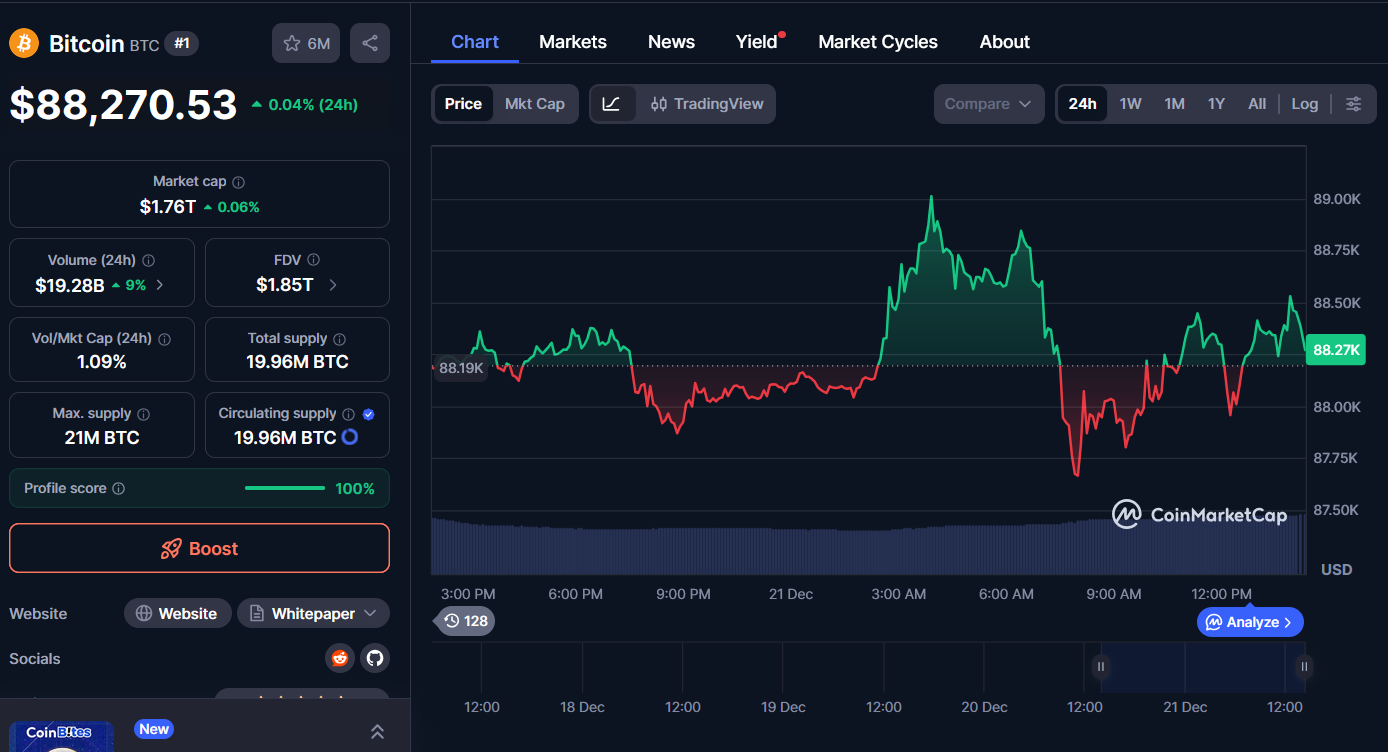Open the CoinBites thumbnail
1388x752 pixels.
point(61,737)
